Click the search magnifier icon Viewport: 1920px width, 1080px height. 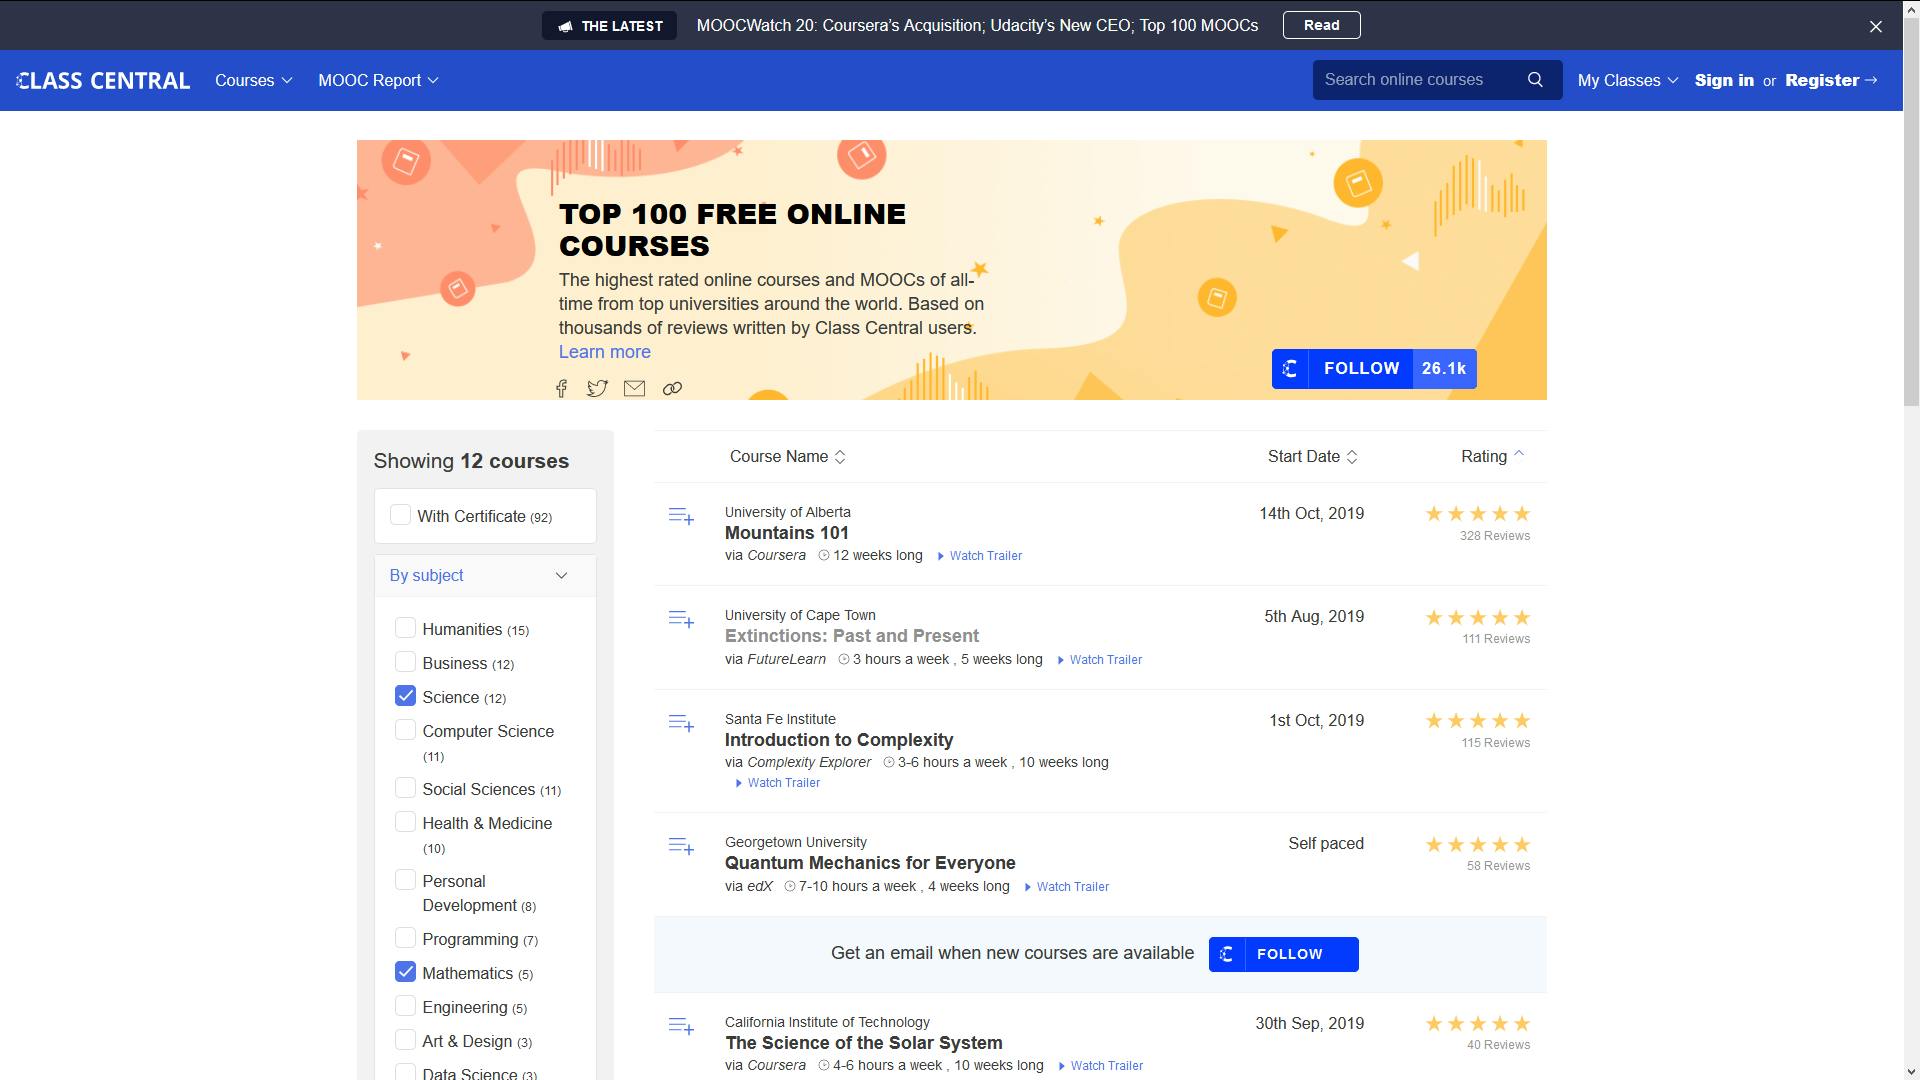click(x=1535, y=80)
